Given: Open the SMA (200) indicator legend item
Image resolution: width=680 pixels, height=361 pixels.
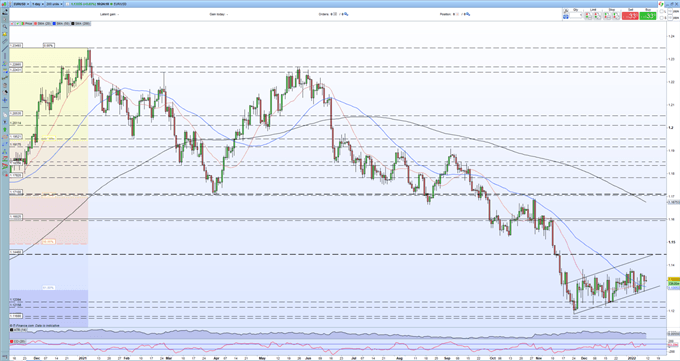Looking at the screenshot, I should point(80,23).
